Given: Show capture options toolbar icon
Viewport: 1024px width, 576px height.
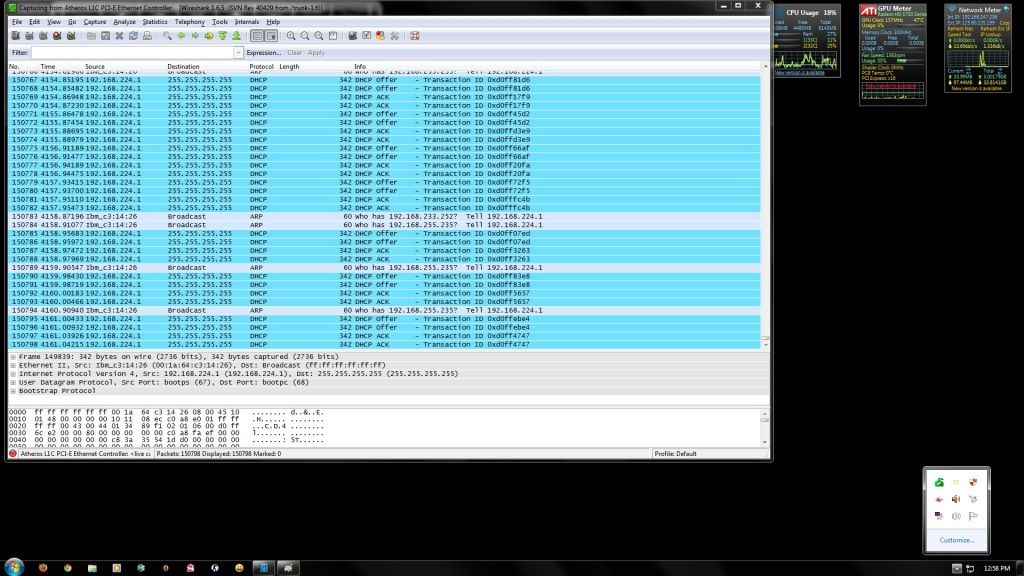Looking at the screenshot, I should [x=29, y=36].
